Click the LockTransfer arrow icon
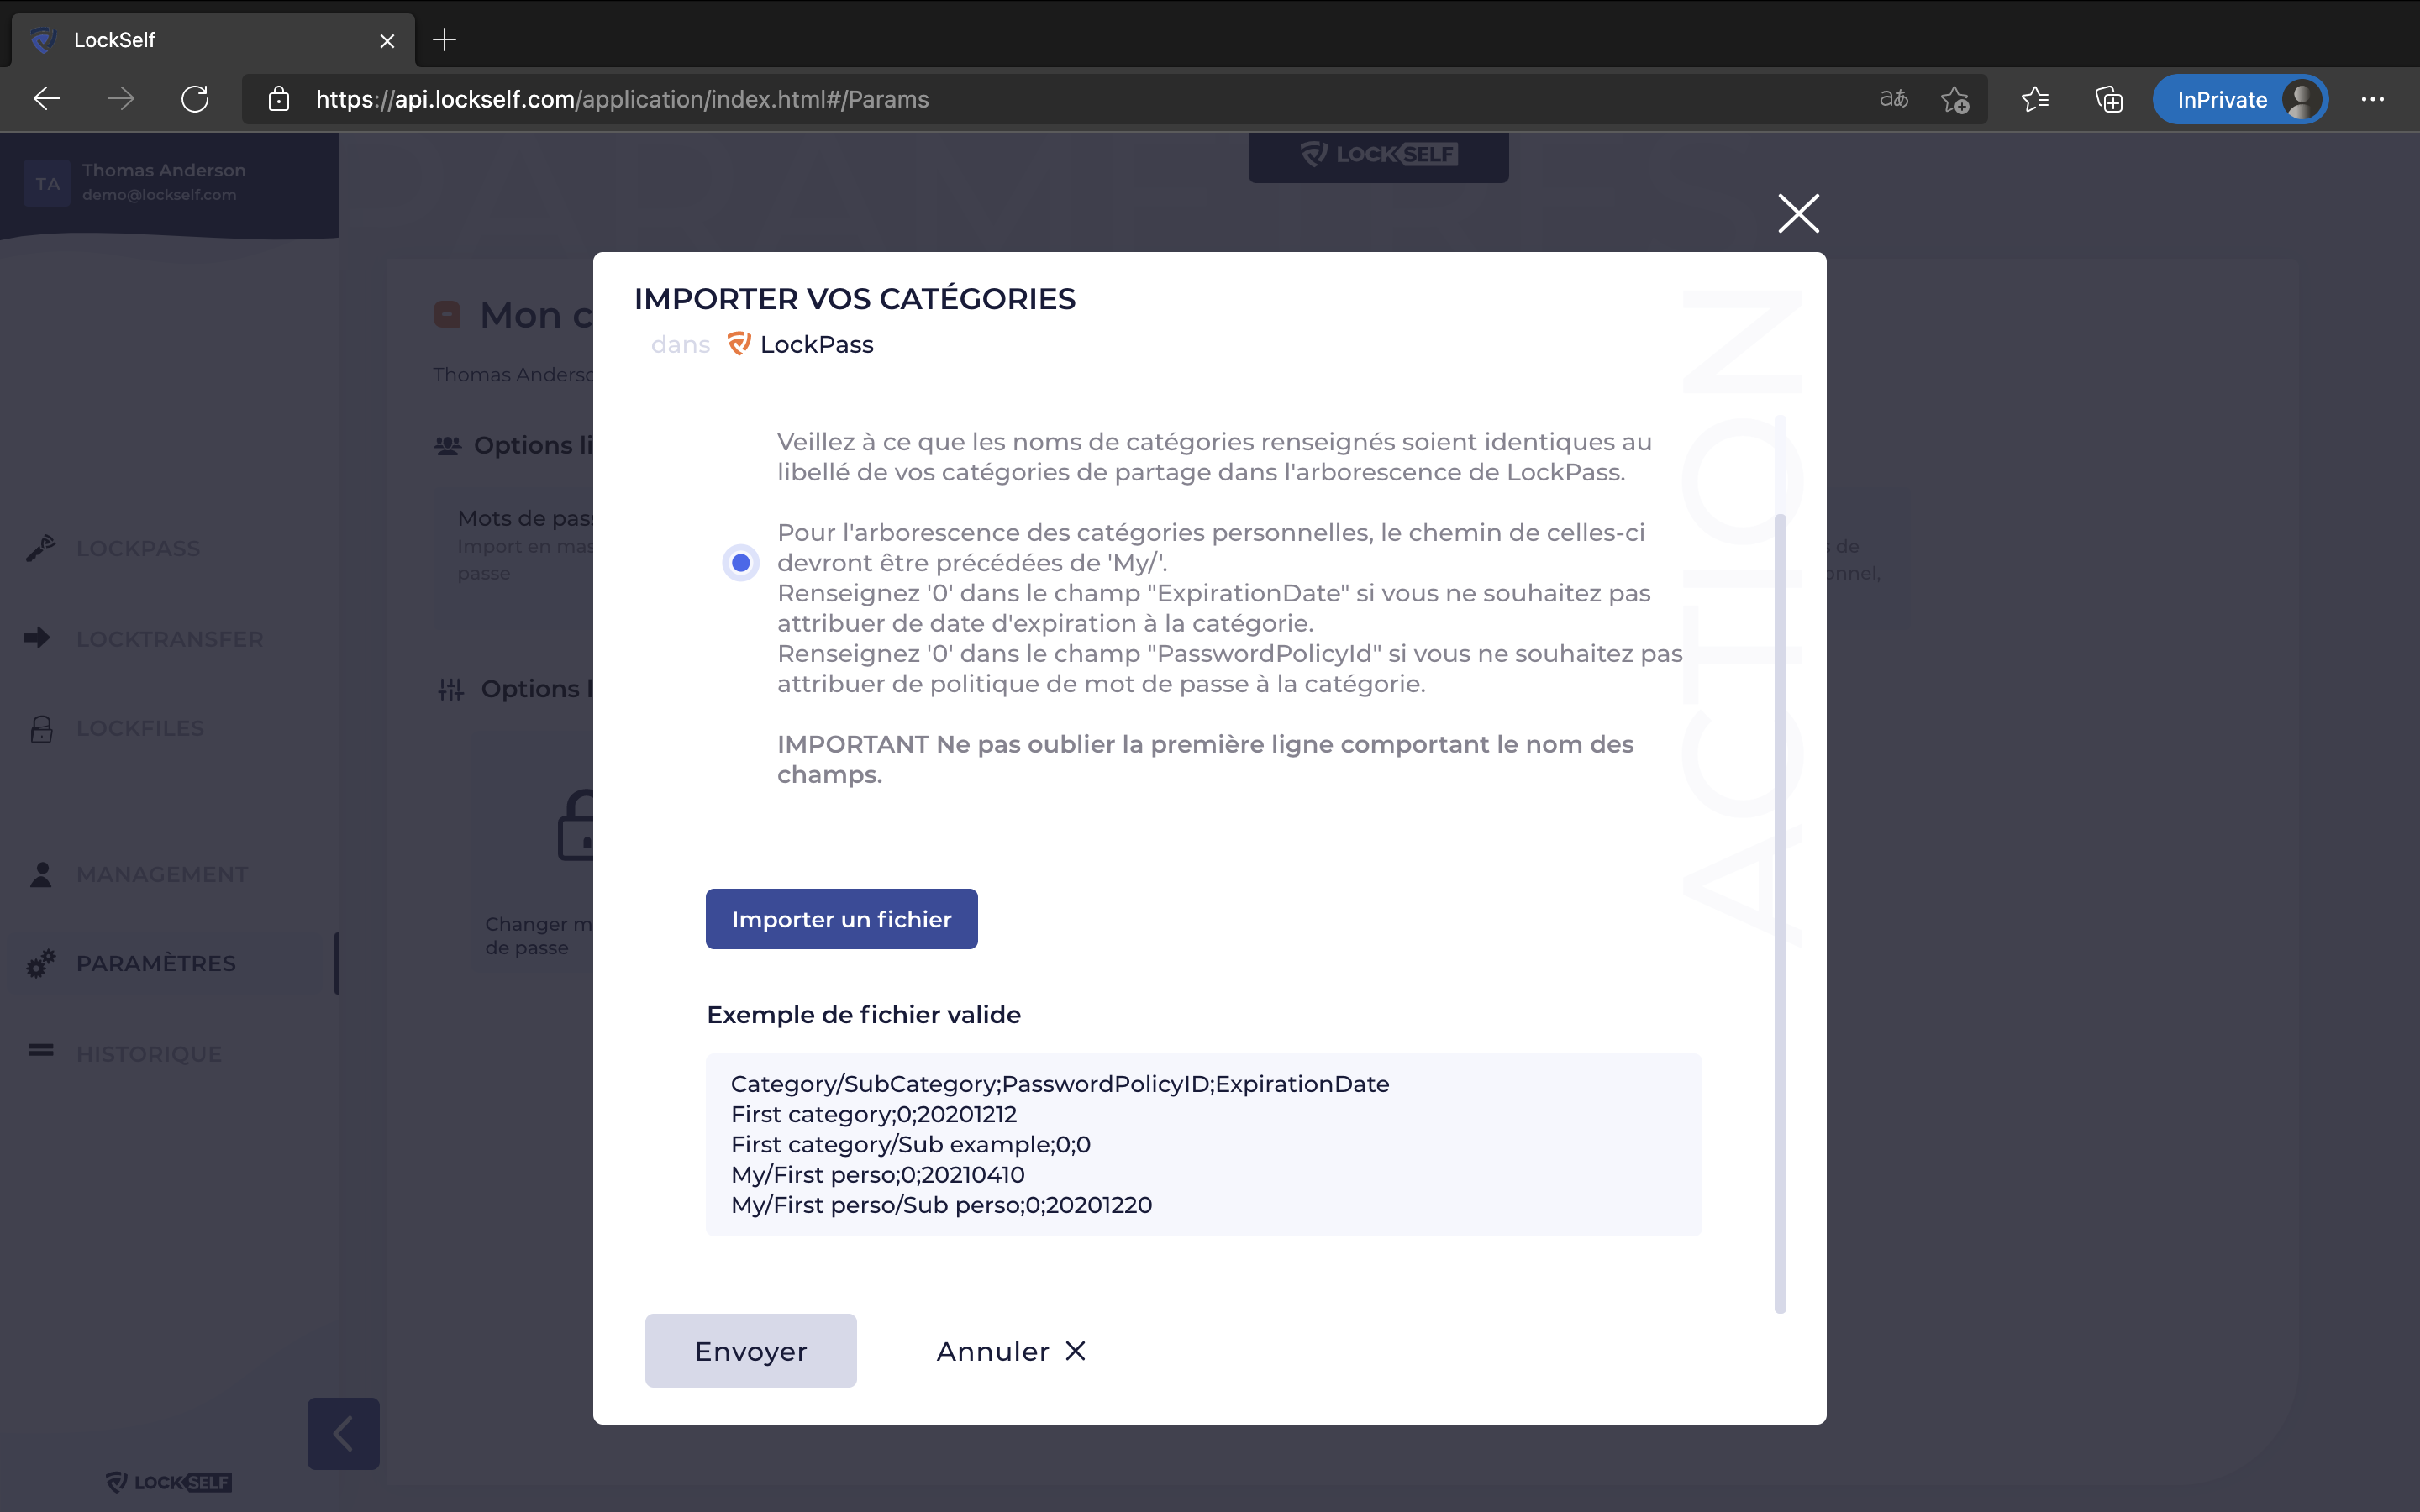Viewport: 2420px width, 1512px height. point(37,637)
